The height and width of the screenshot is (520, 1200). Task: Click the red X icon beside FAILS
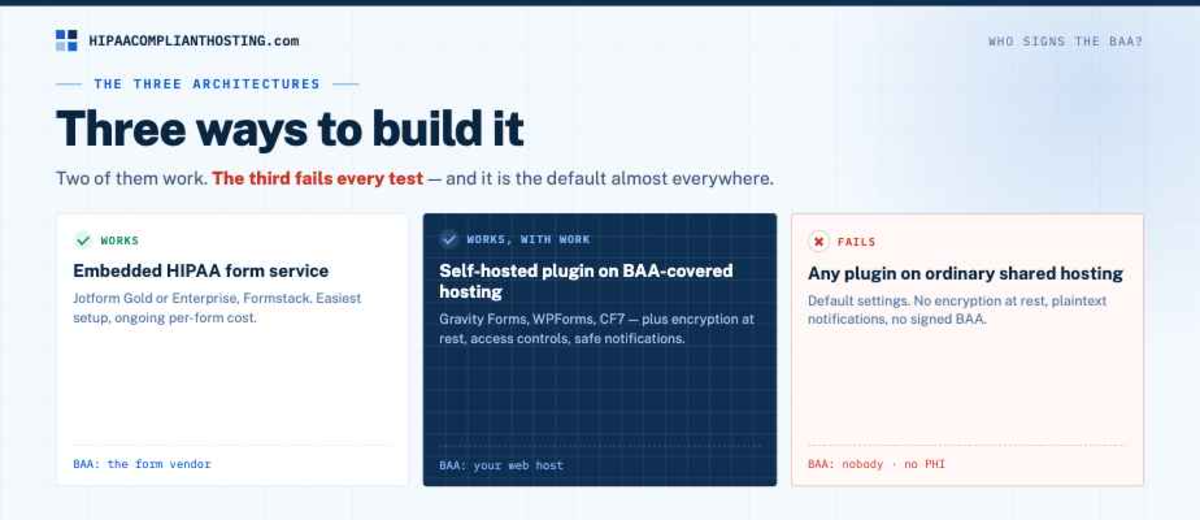click(x=818, y=242)
